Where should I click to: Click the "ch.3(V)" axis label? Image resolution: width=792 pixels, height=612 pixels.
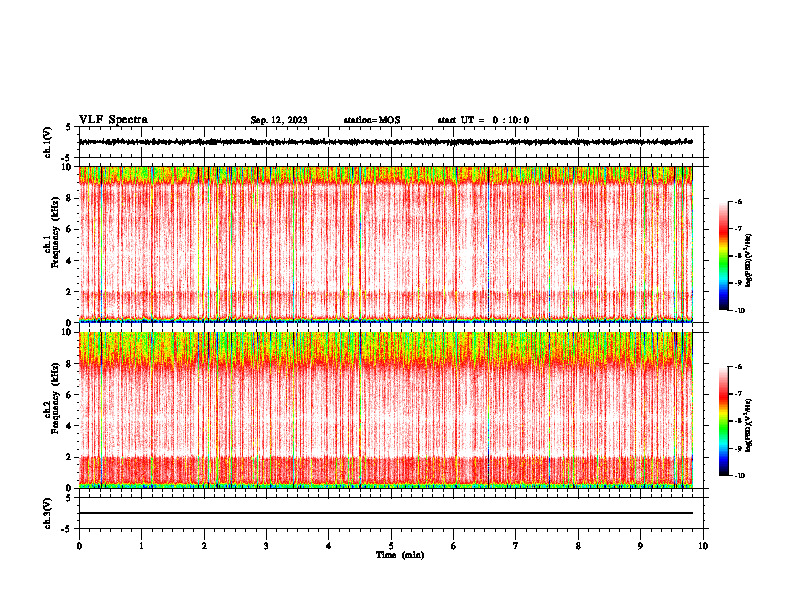48,514
